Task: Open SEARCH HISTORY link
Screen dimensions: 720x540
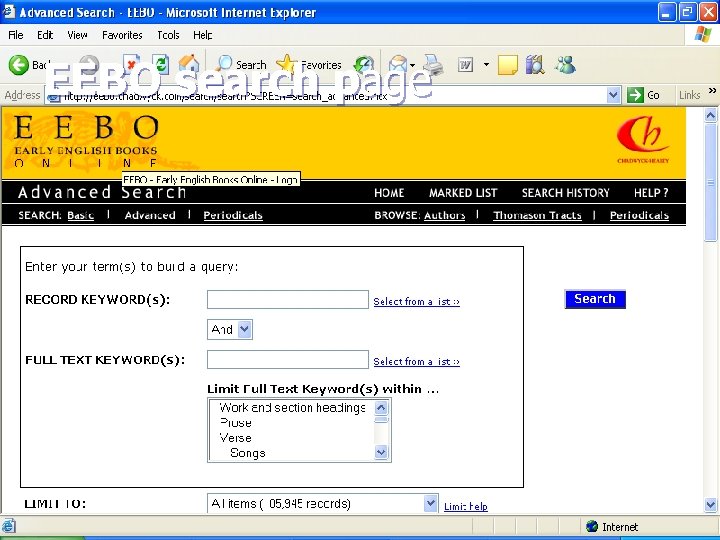Action: 565,193
